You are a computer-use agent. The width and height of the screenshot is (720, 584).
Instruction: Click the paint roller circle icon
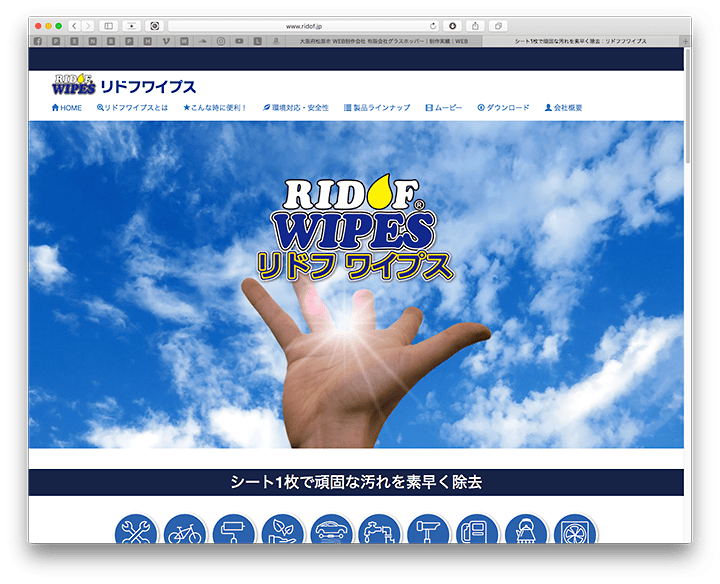pyautogui.click(x=234, y=529)
